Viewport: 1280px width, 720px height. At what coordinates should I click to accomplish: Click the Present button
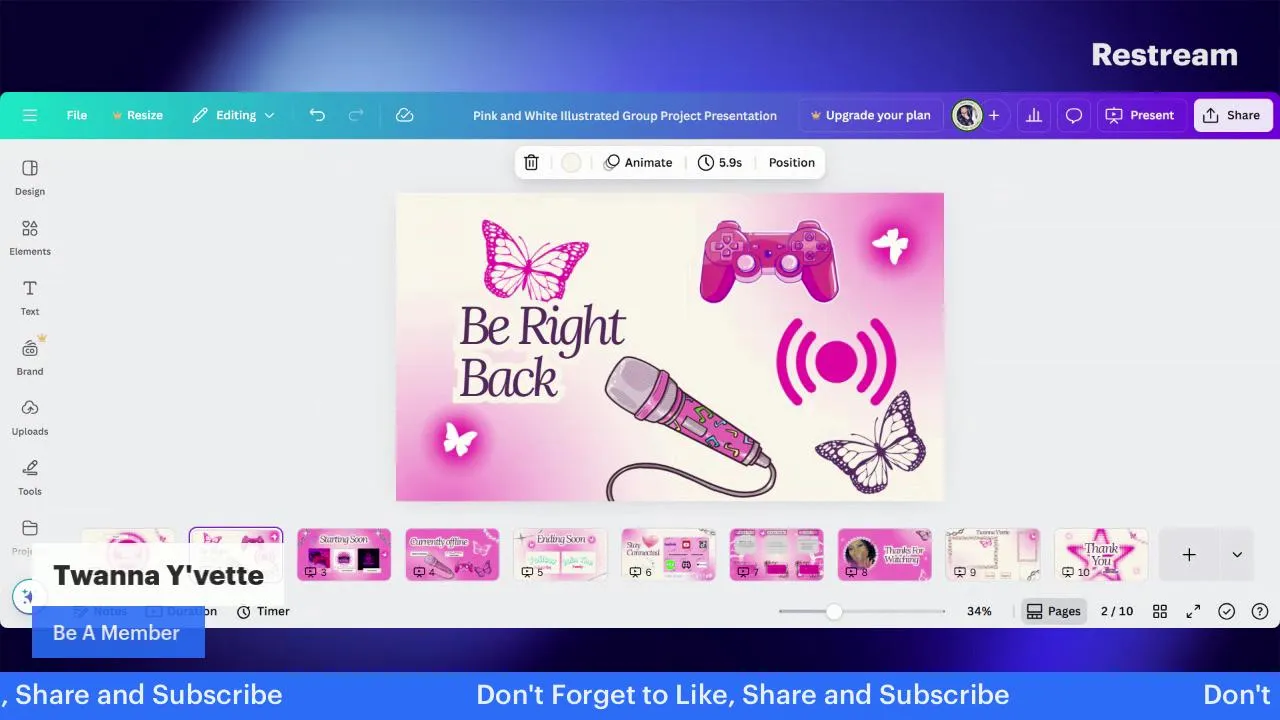pos(1141,115)
